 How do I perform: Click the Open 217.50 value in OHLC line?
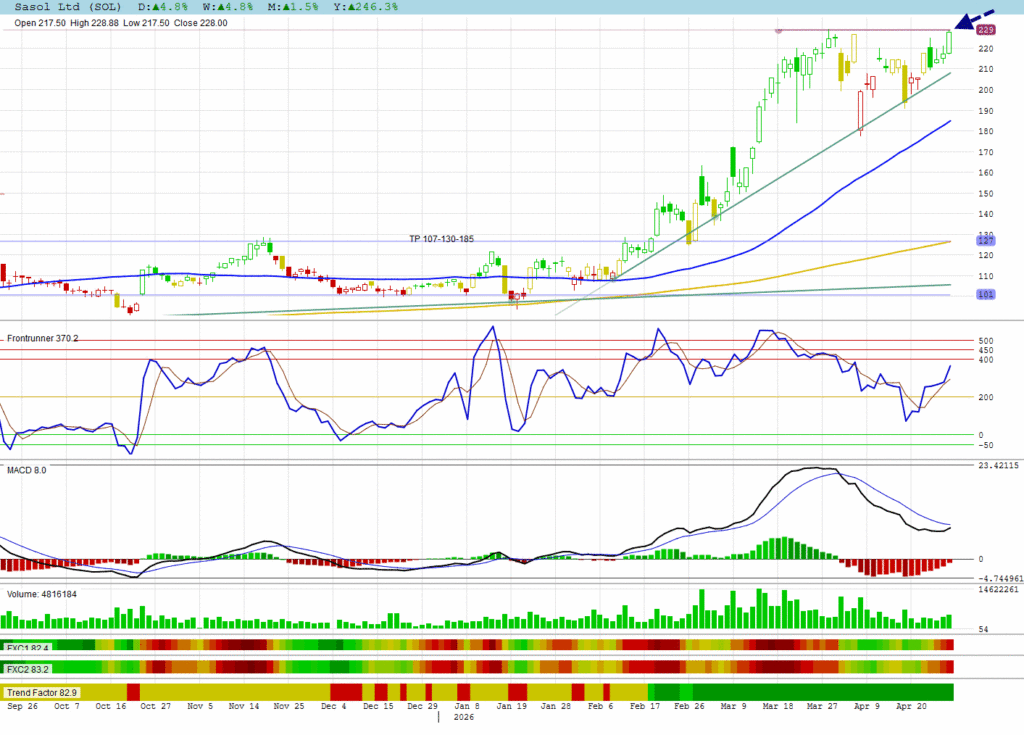42,23
